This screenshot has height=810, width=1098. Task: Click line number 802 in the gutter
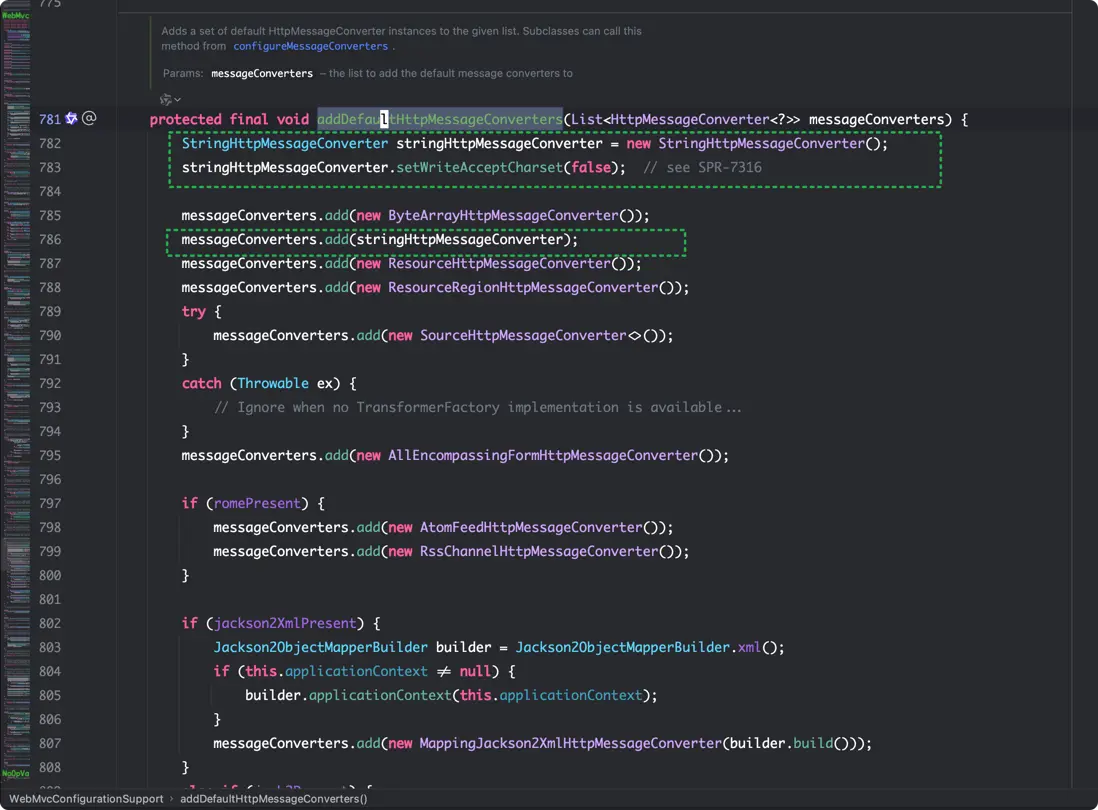pyautogui.click(x=49, y=624)
